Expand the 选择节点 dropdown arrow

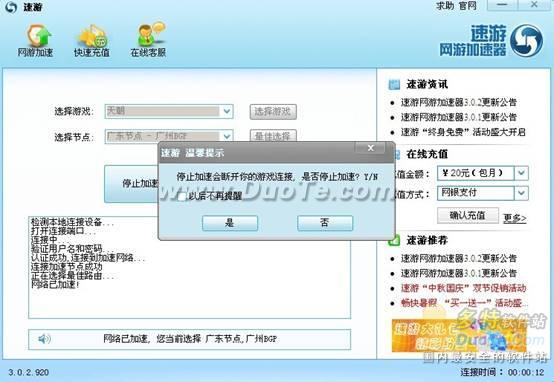click(x=227, y=136)
